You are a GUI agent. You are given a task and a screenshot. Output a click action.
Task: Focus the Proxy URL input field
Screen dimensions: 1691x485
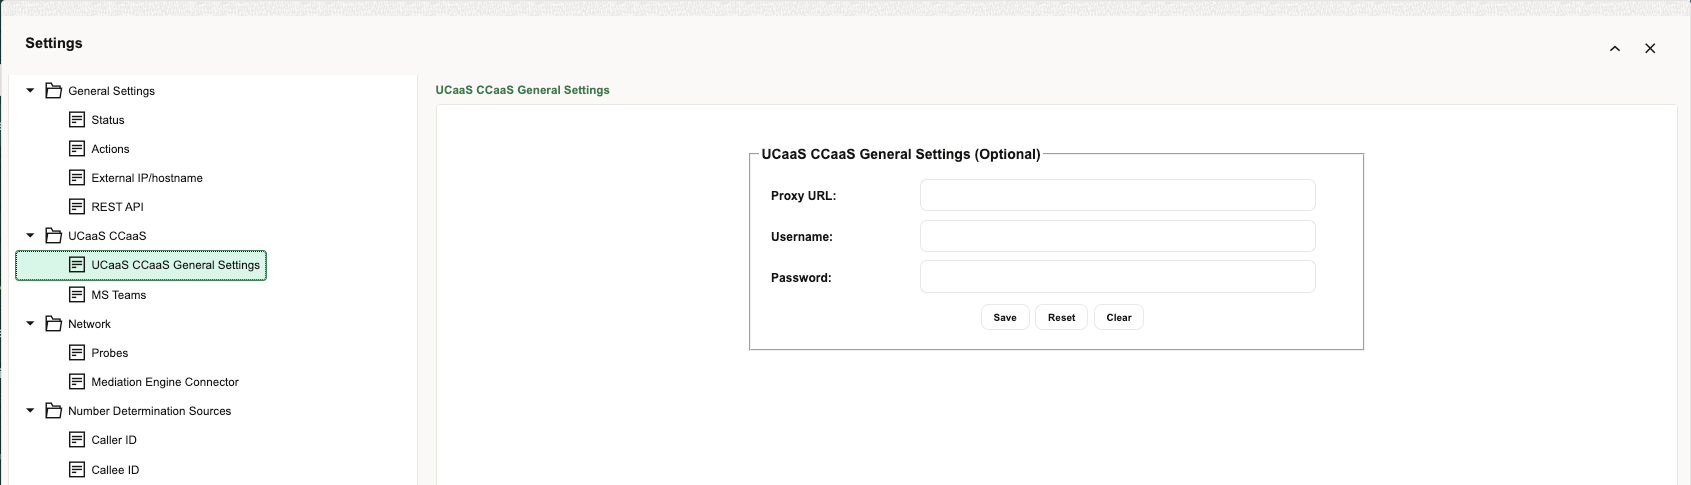(1117, 196)
